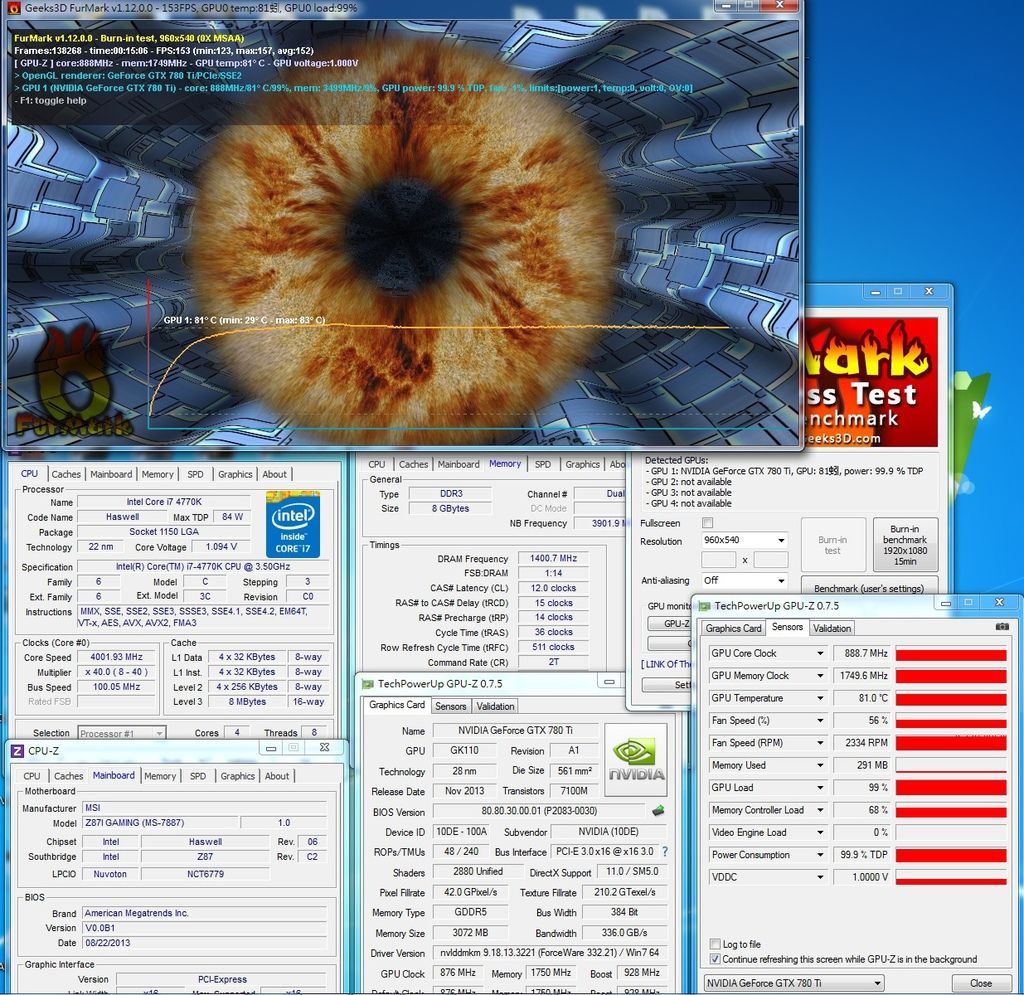Click the NVIDIA logo in GPU-Z Graphics Card window
The height and width of the screenshot is (995, 1024).
tap(636, 760)
